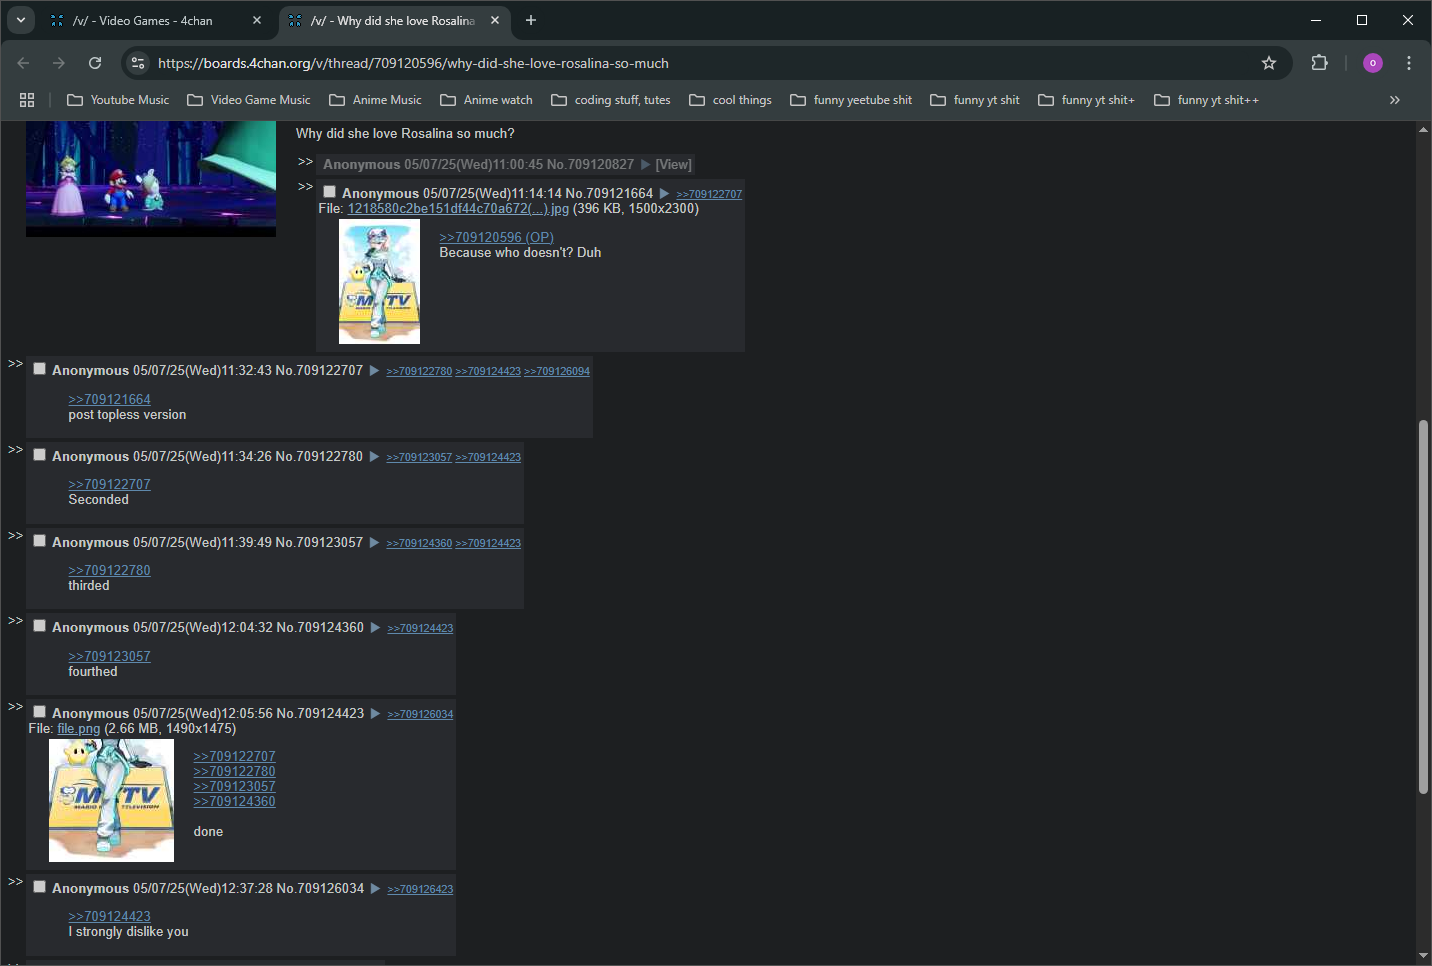Open post menu arrow beside No.709126034
This screenshot has width=1432, height=966.
(x=375, y=888)
